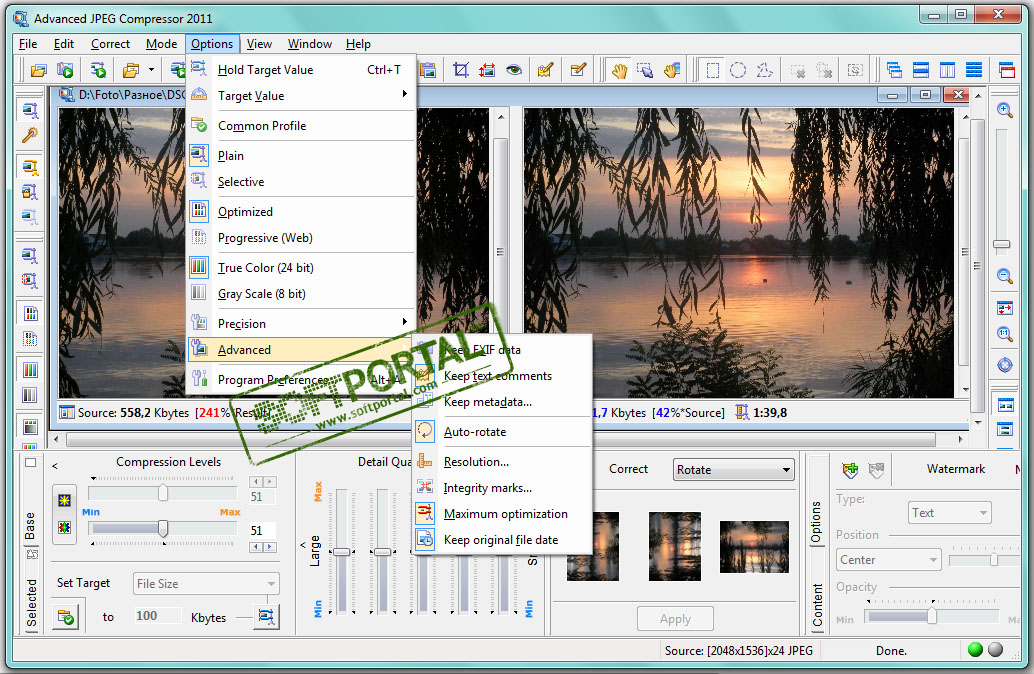
Task: Enable Progressive (Web) option
Action: pyautogui.click(x=301, y=237)
